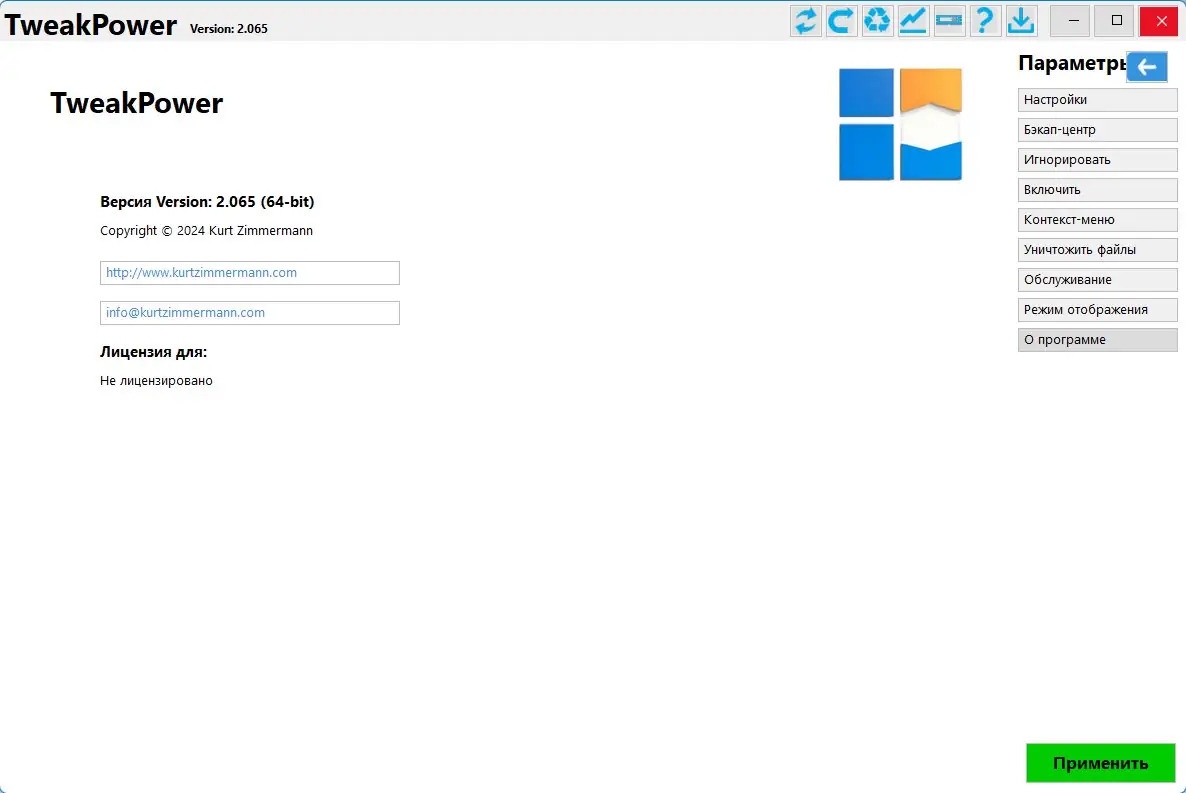This screenshot has height=793, width=1186.
Task: Open the Бэкап-центр section
Action: coord(1098,129)
